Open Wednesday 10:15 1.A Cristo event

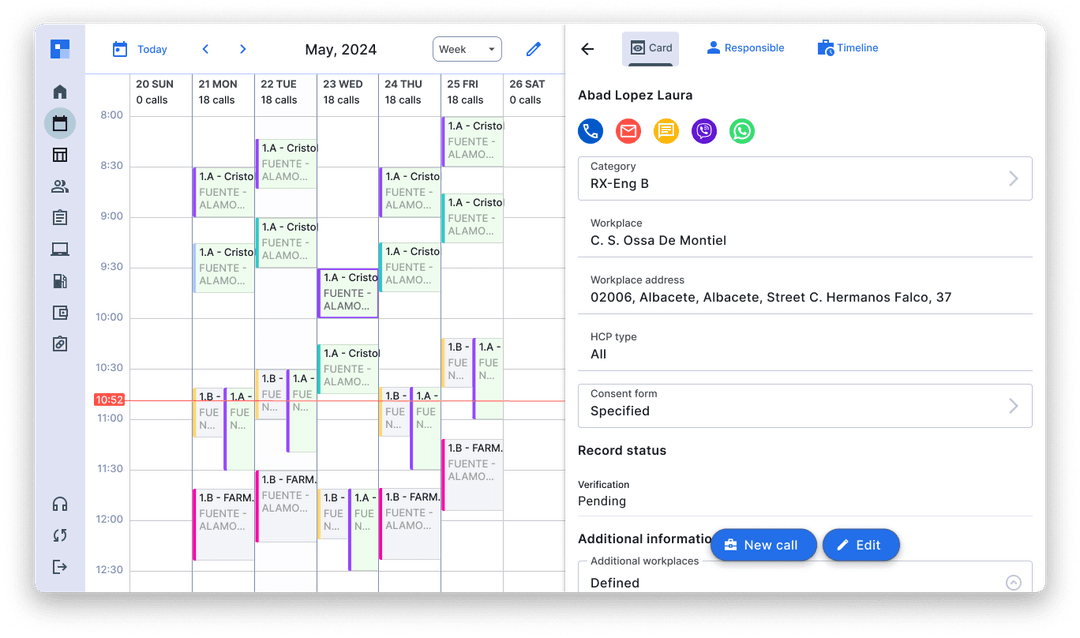(x=348, y=369)
